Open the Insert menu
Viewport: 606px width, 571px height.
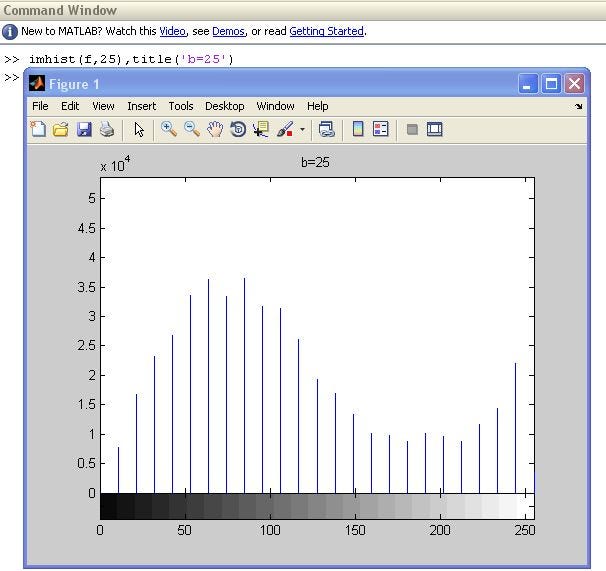[142, 106]
